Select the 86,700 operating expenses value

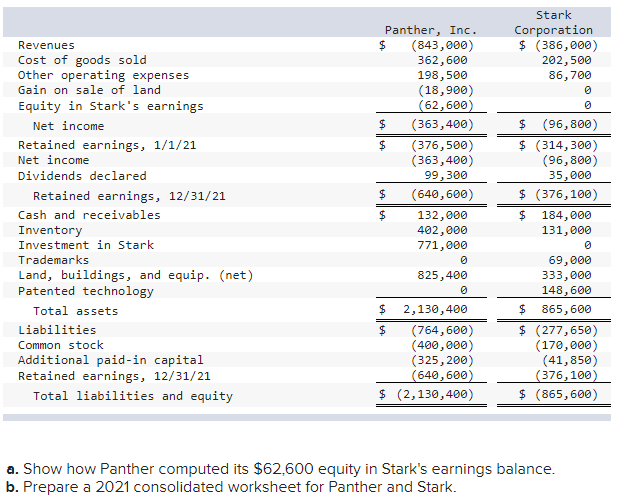click(x=570, y=75)
